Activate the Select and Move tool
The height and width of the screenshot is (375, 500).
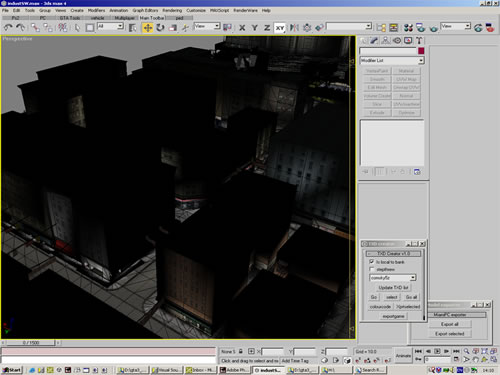pyautogui.click(x=148, y=27)
